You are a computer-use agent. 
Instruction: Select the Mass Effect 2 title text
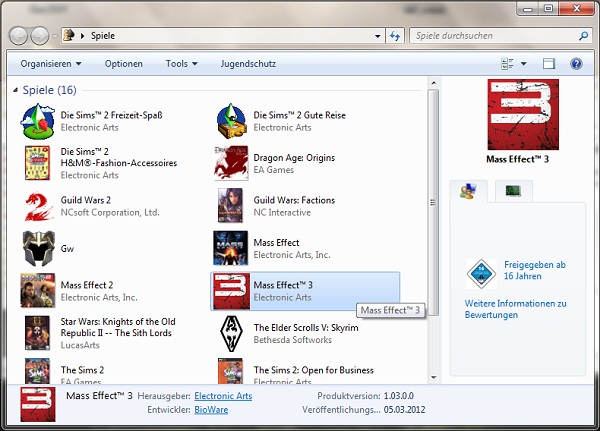87,285
